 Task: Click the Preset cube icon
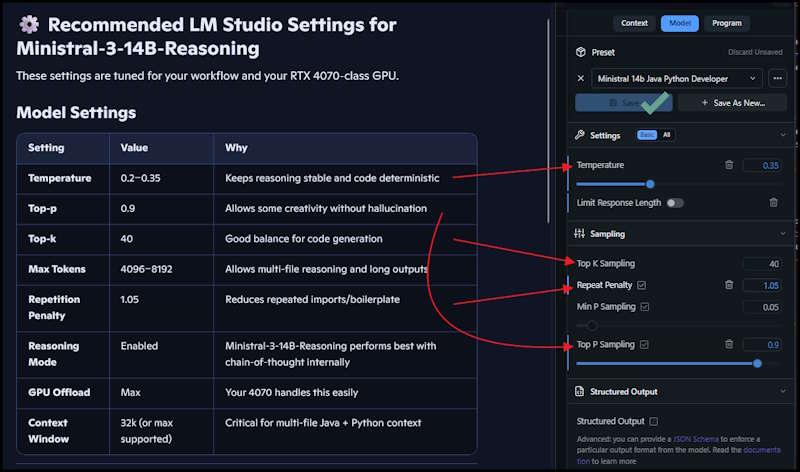[581, 52]
